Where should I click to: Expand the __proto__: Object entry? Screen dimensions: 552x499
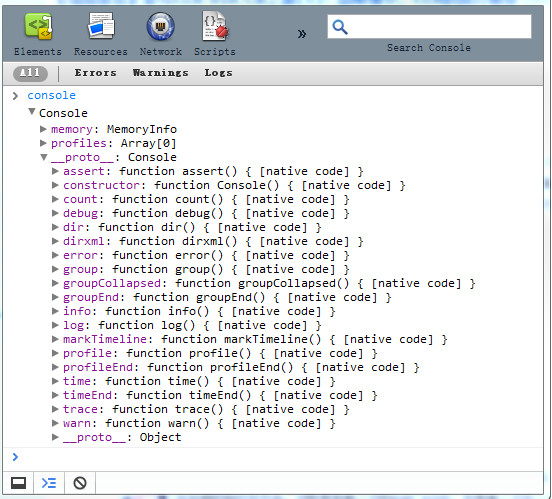(x=55, y=437)
